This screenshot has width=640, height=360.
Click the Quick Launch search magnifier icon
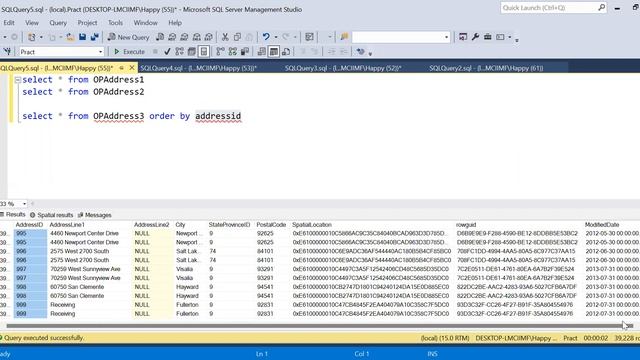point(602,7)
